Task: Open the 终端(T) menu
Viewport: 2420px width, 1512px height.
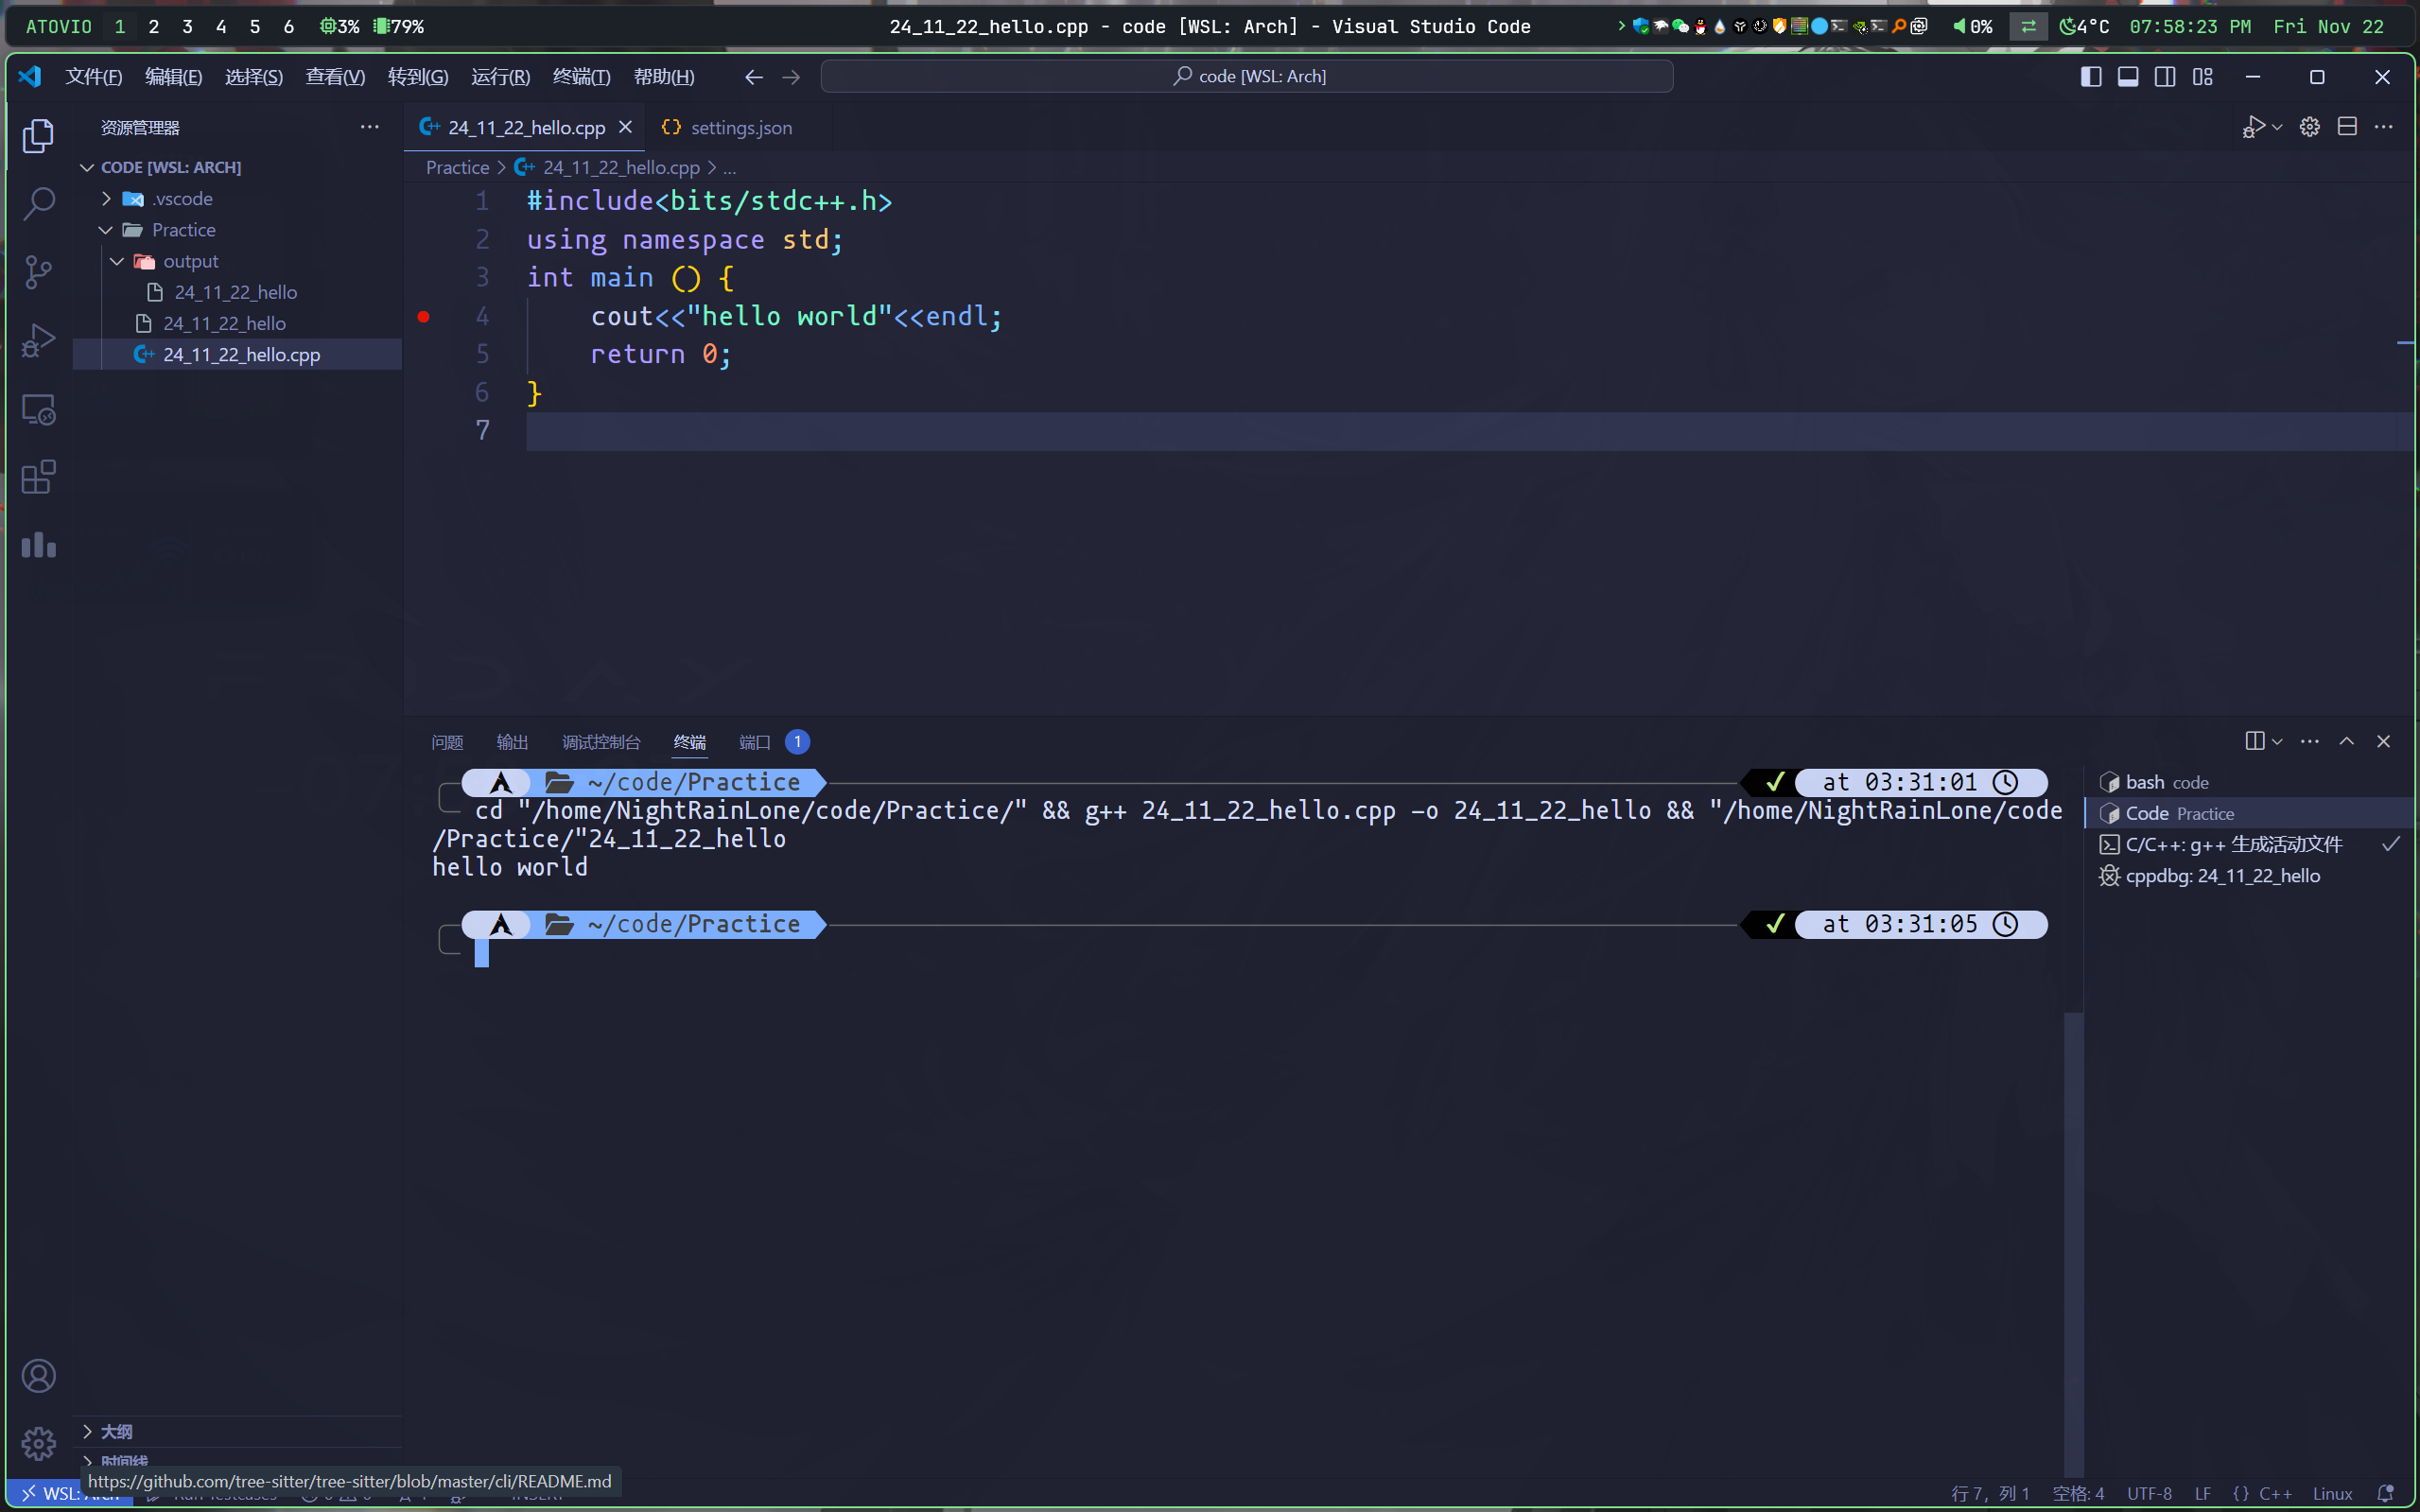Action: point(581,77)
